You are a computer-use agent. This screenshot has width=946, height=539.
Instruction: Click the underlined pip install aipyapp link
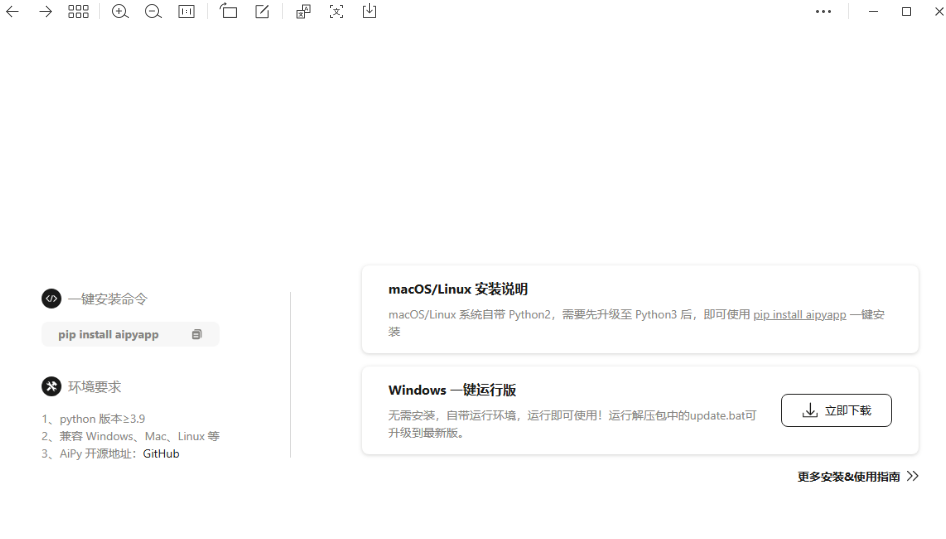click(x=799, y=314)
